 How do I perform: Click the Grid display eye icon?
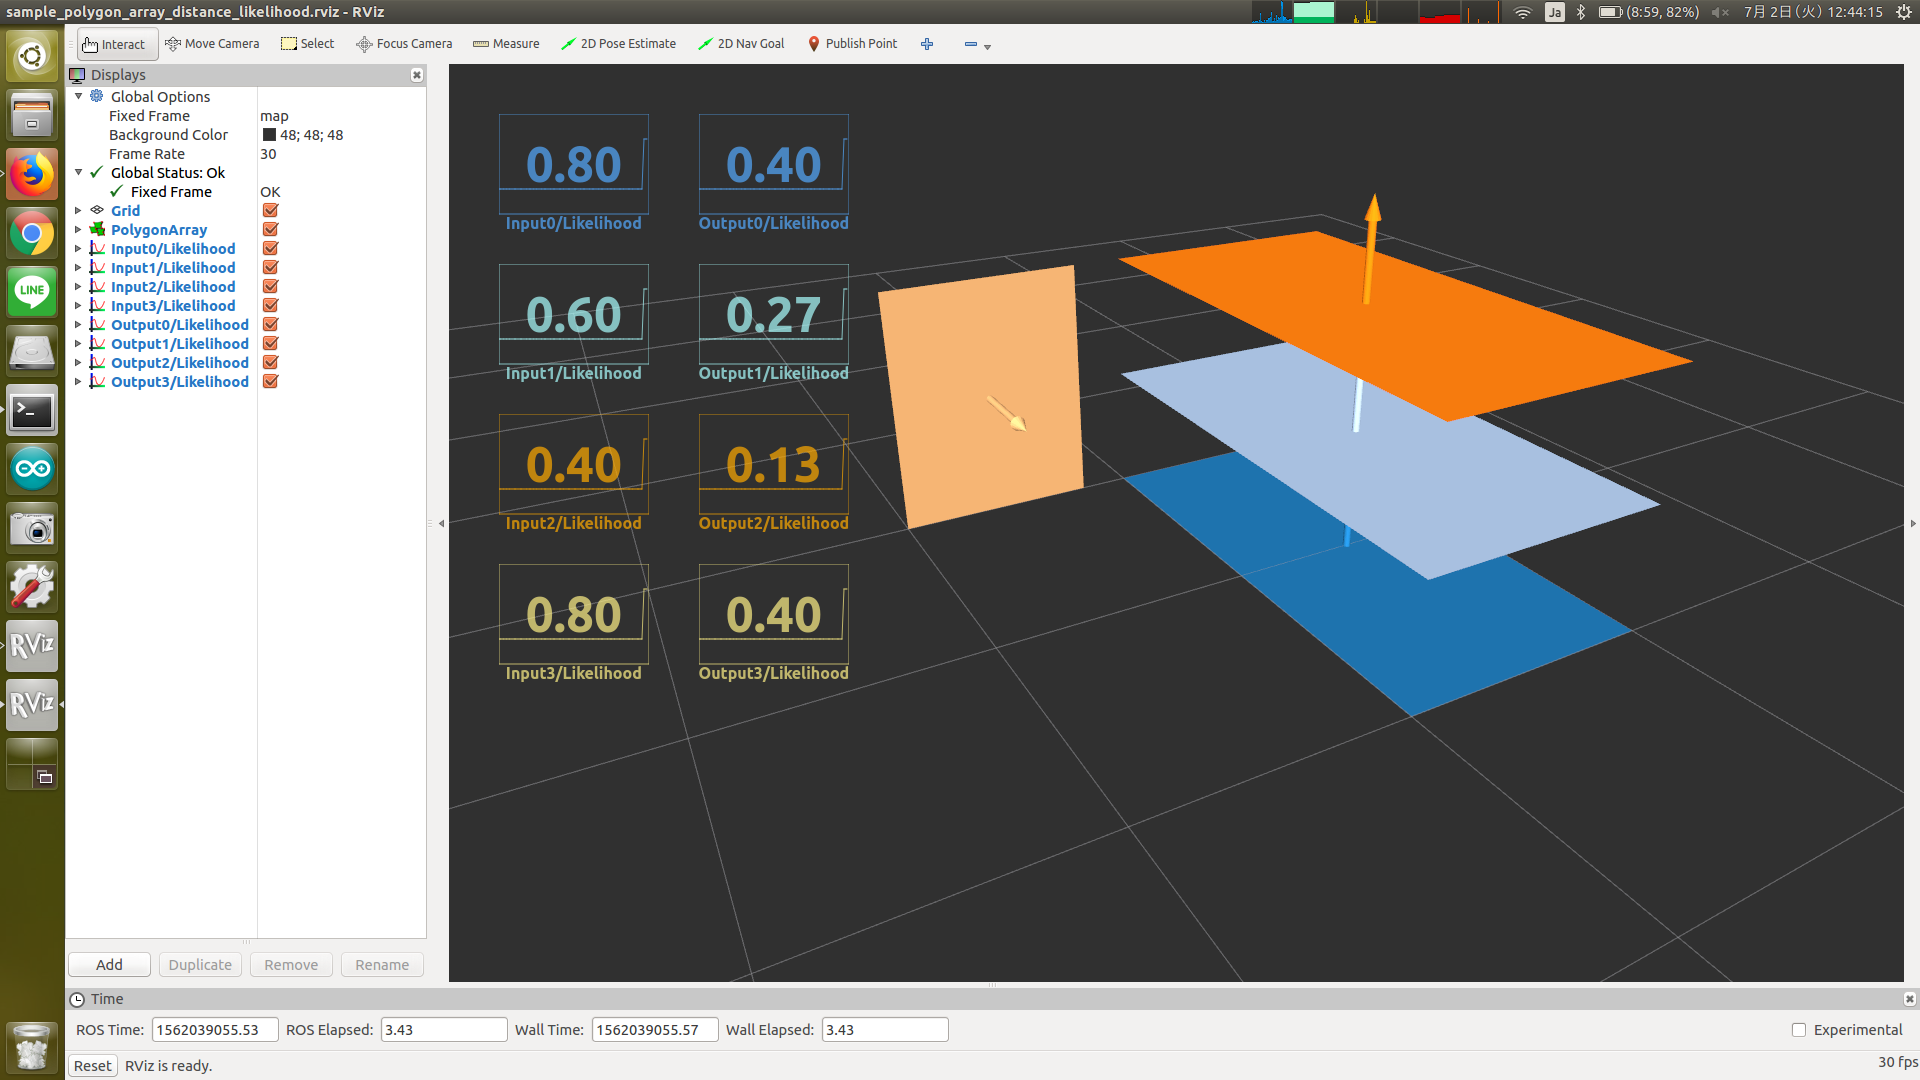(x=97, y=210)
